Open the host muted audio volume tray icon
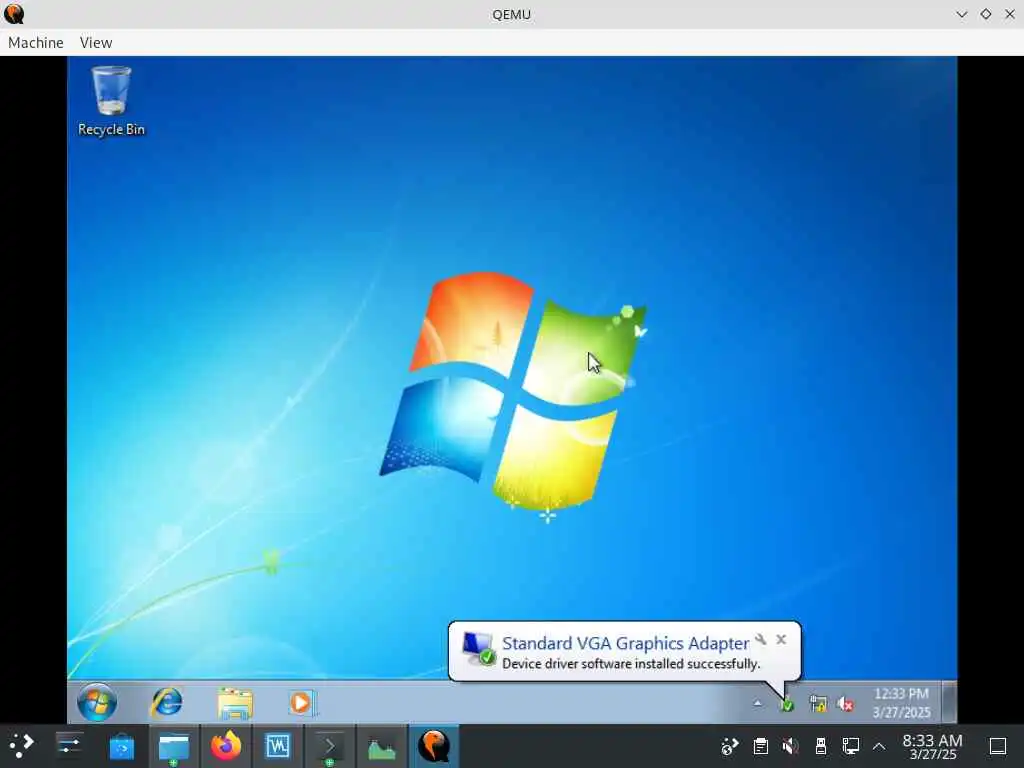 pyautogui.click(x=790, y=746)
